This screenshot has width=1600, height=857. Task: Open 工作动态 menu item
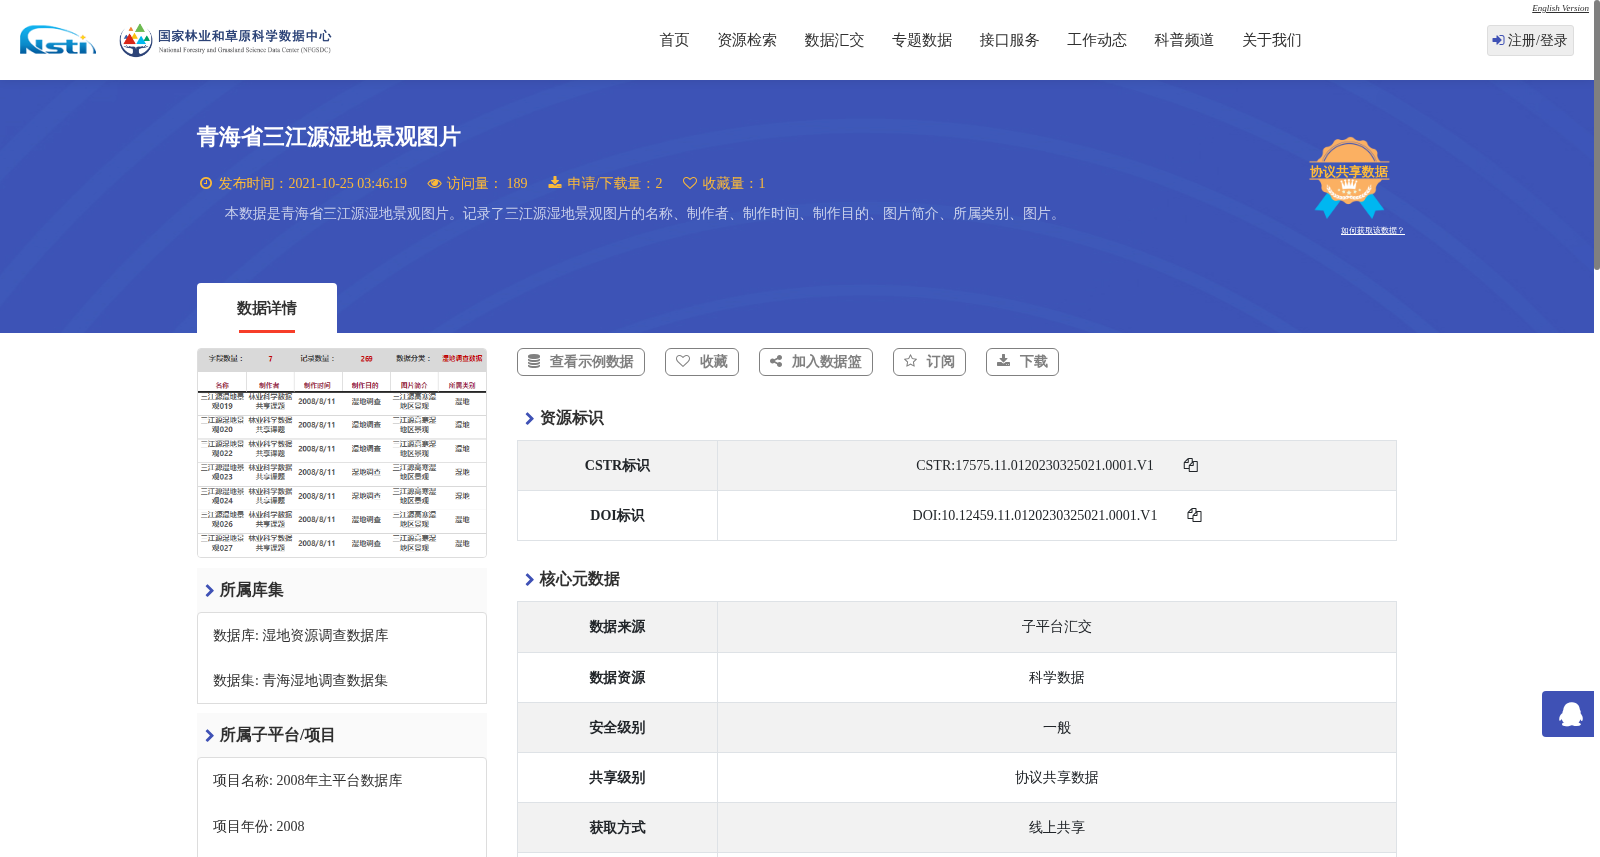click(1097, 40)
